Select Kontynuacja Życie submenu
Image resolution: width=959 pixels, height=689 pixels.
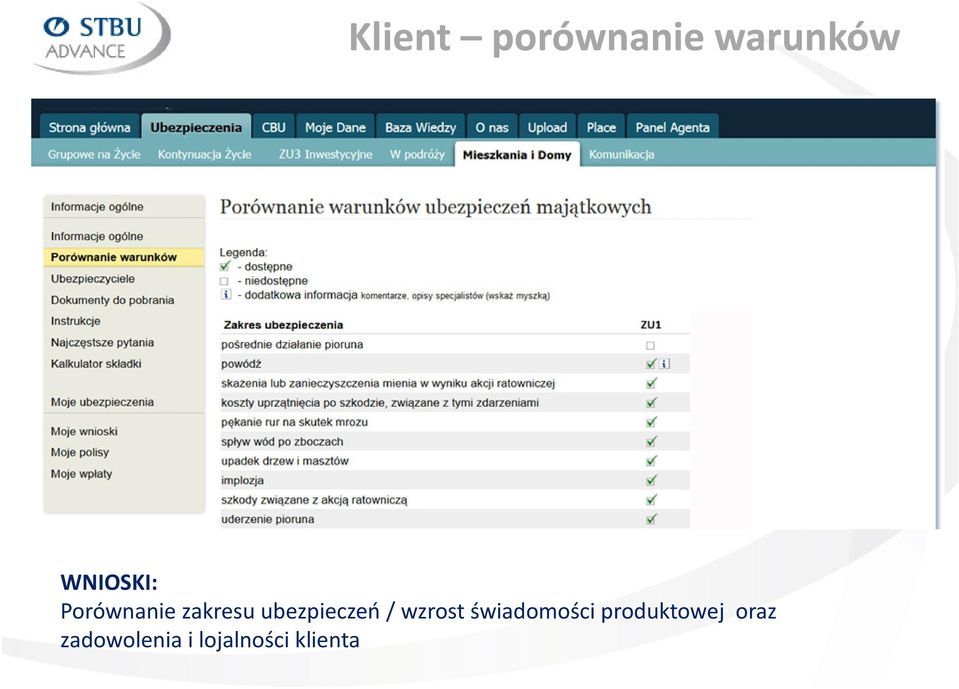point(204,154)
